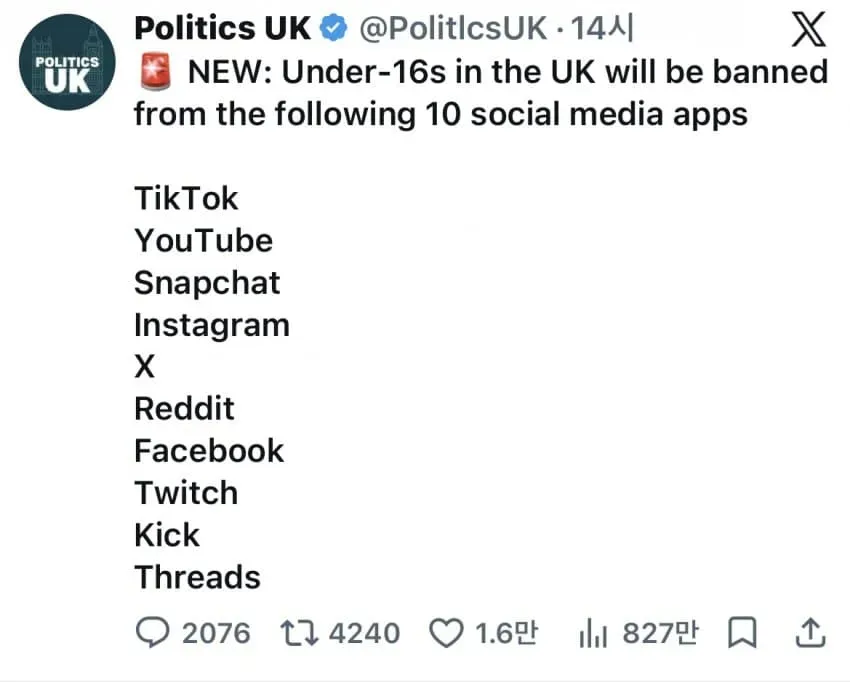Click the blue verified badge

coord(334,28)
